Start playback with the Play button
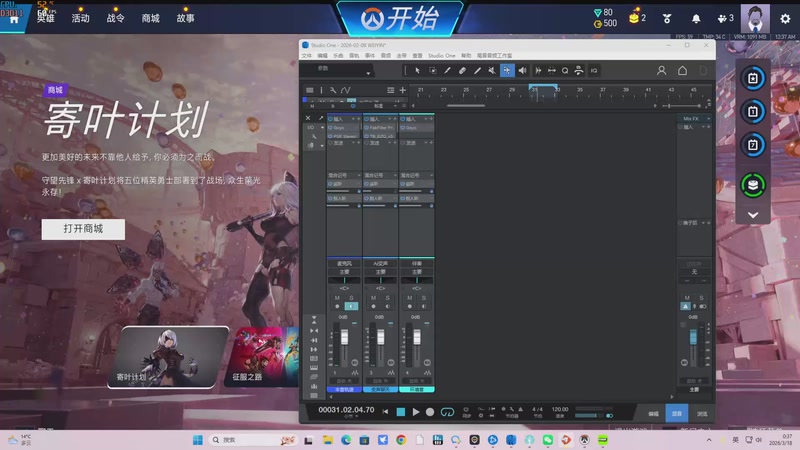The height and width of the screenshot is (450, 800). click(x=416, y=412)
